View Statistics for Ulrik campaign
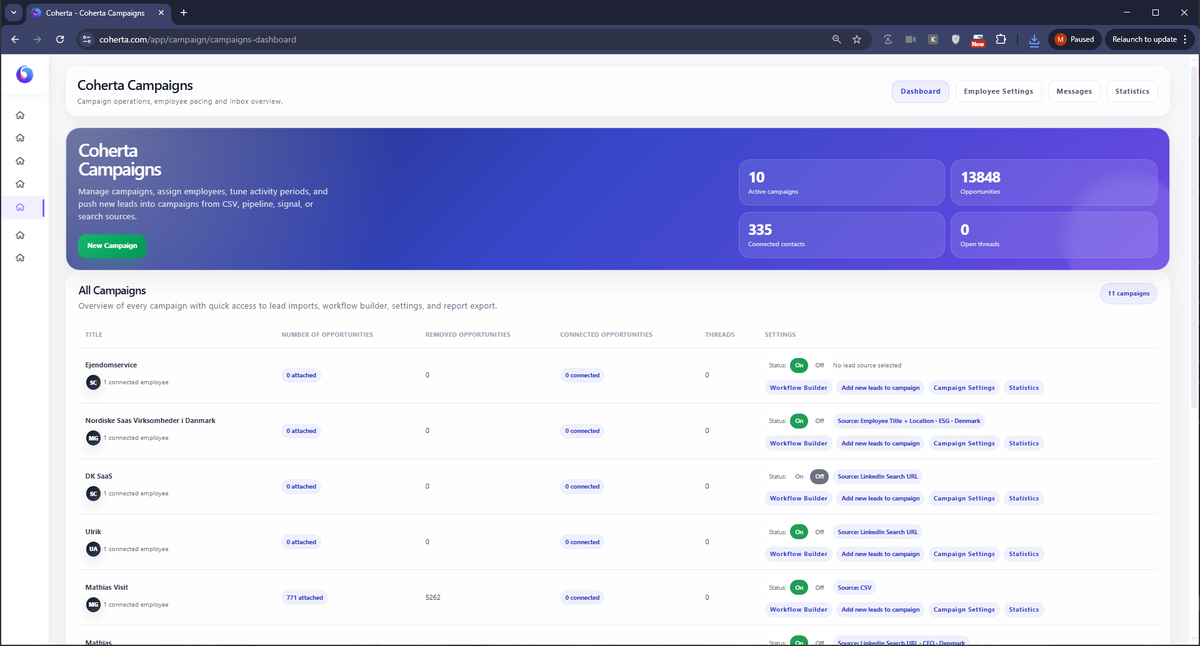 click(1024, 554)
